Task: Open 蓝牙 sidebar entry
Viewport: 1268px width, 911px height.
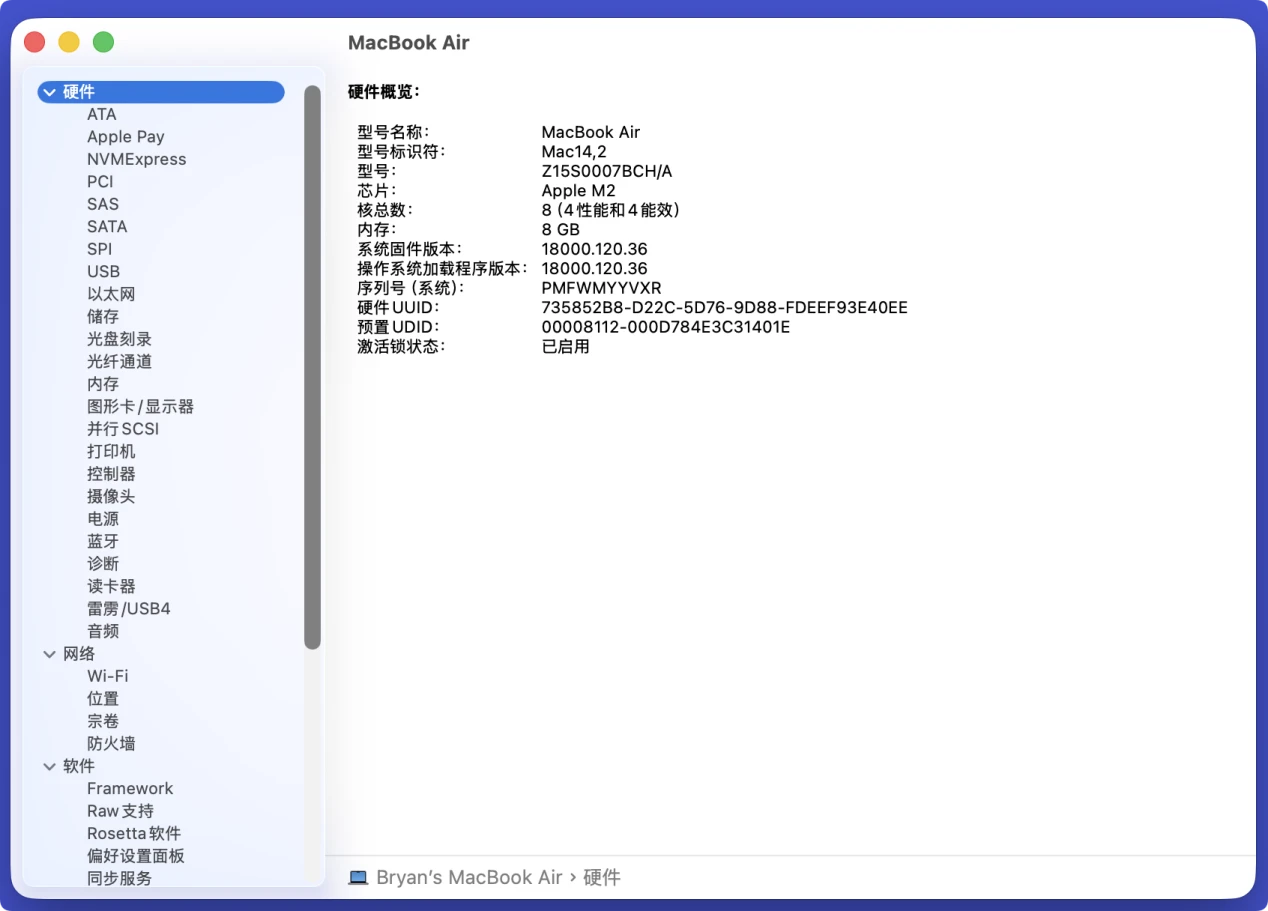Action: (x=103, y=541)
